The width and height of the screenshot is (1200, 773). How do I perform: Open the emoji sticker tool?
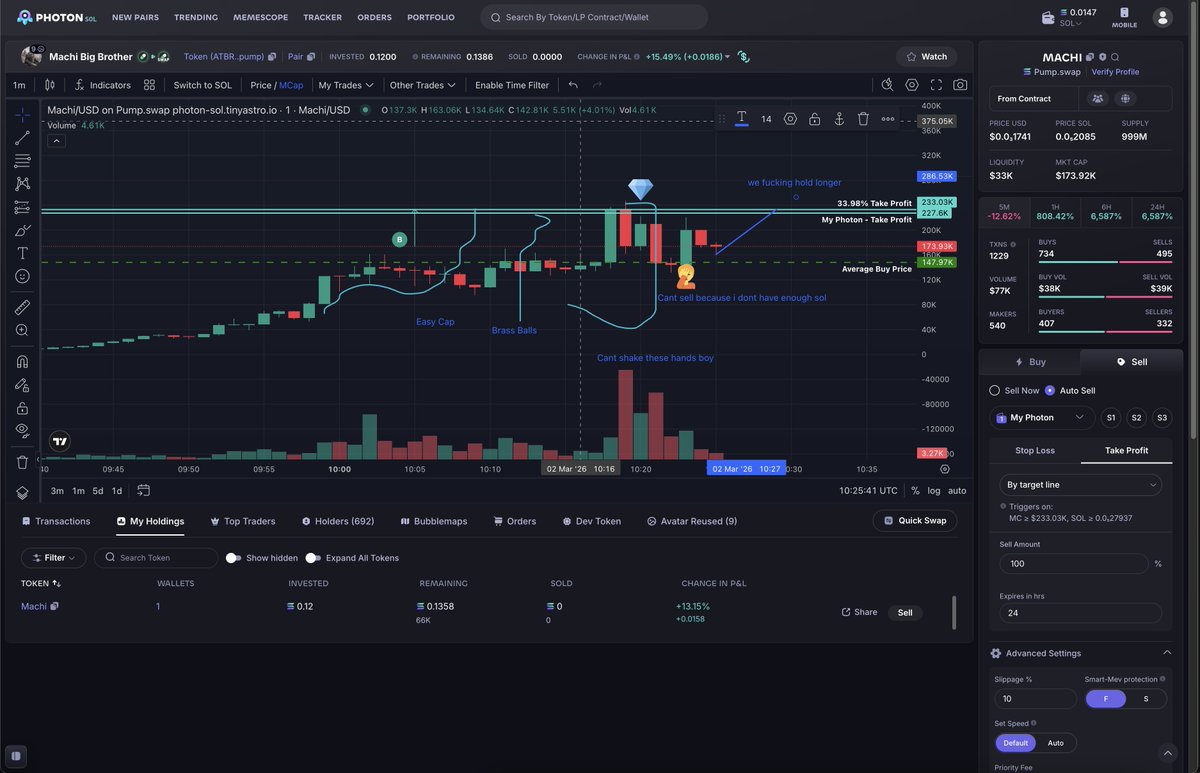(22, 276)
